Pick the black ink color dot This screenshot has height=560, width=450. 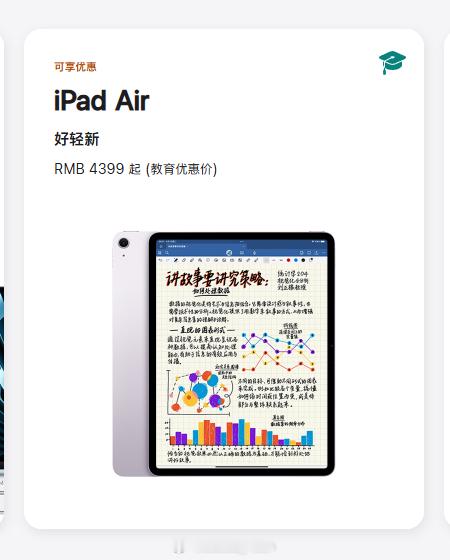pos(303,260)
